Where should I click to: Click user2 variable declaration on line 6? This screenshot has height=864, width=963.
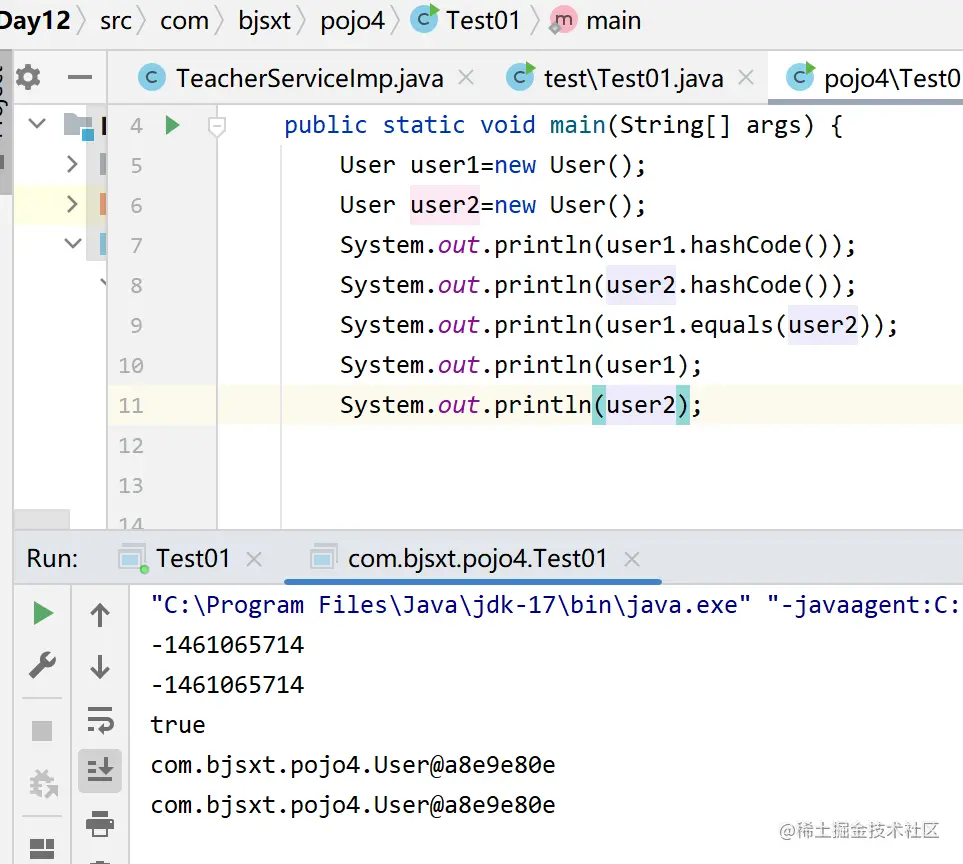[x=445, y=205]
